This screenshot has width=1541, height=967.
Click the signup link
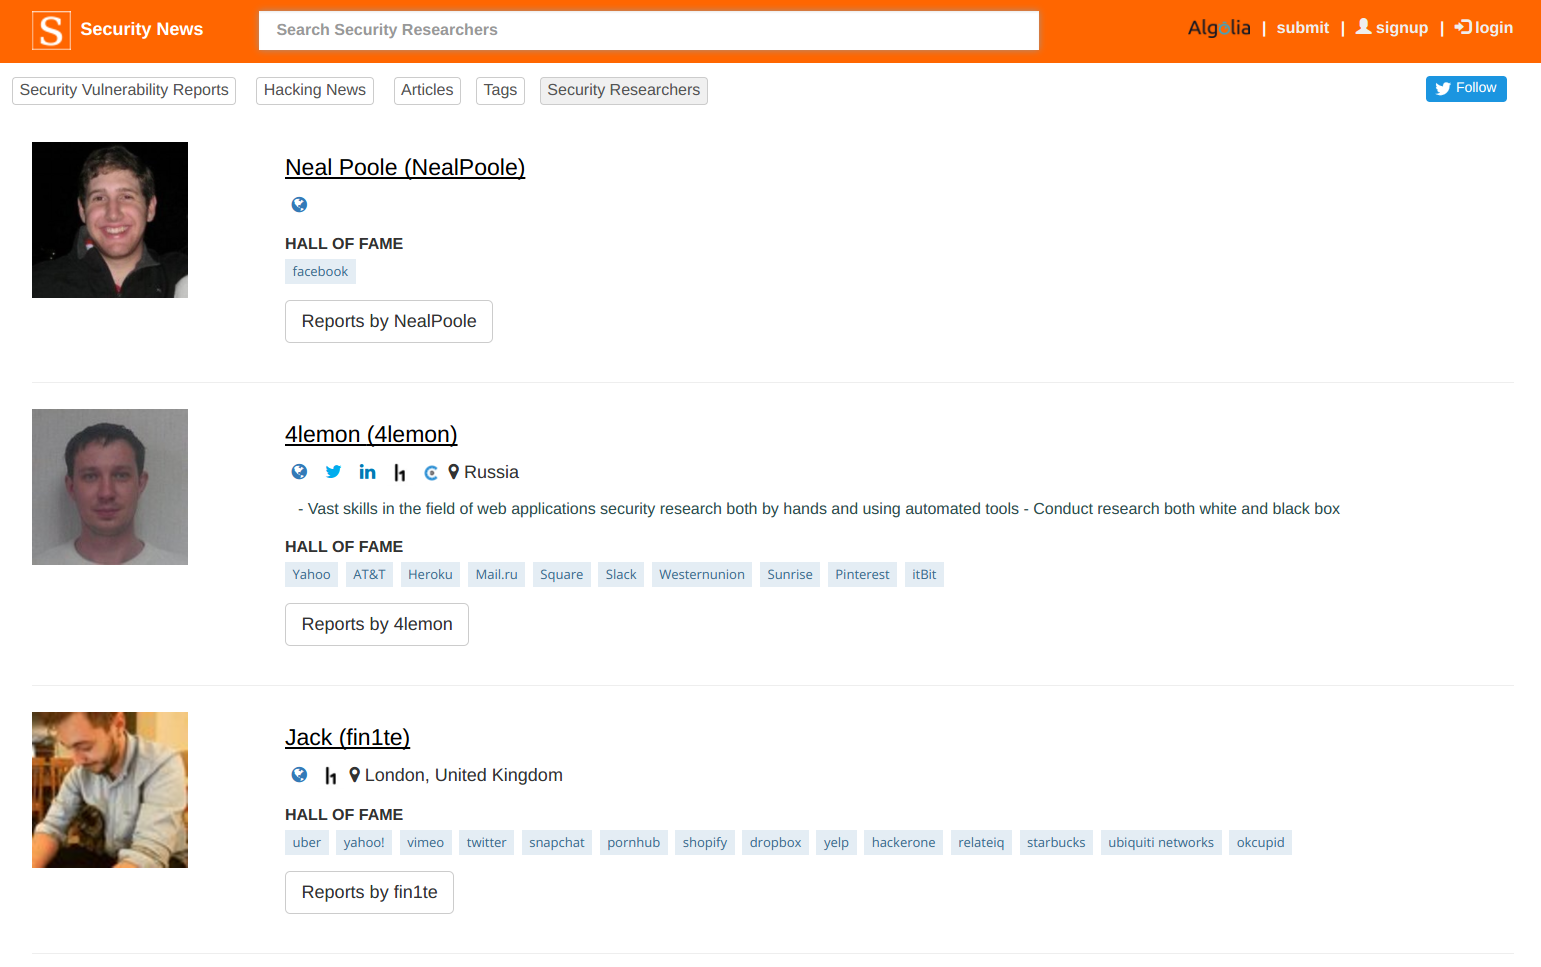point(1392,28)
